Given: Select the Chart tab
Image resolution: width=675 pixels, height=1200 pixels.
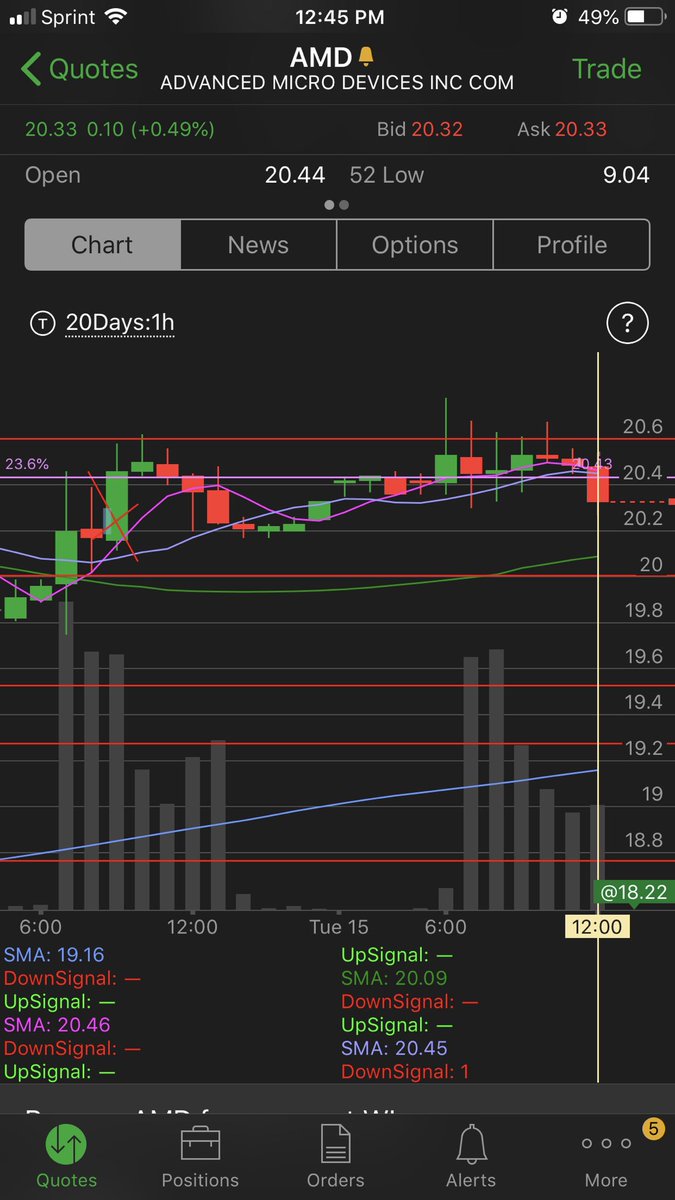Looking at the screenshot, I should click(x=103, y=245).
